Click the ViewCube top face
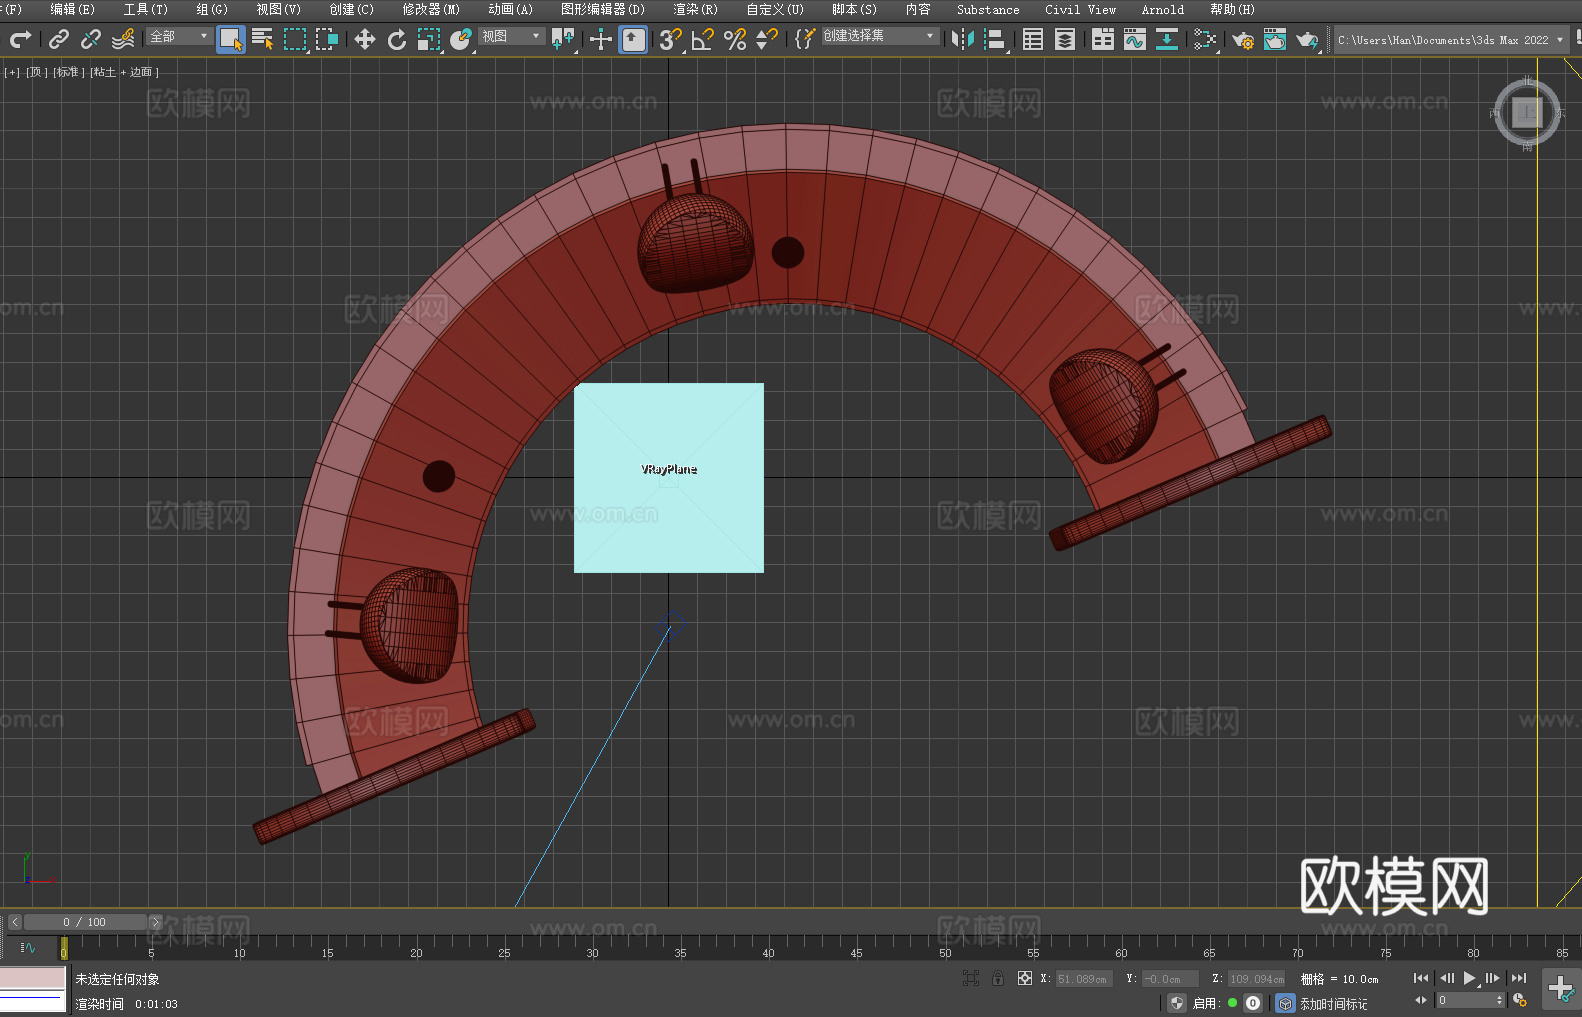 [x=1527, y=112]
